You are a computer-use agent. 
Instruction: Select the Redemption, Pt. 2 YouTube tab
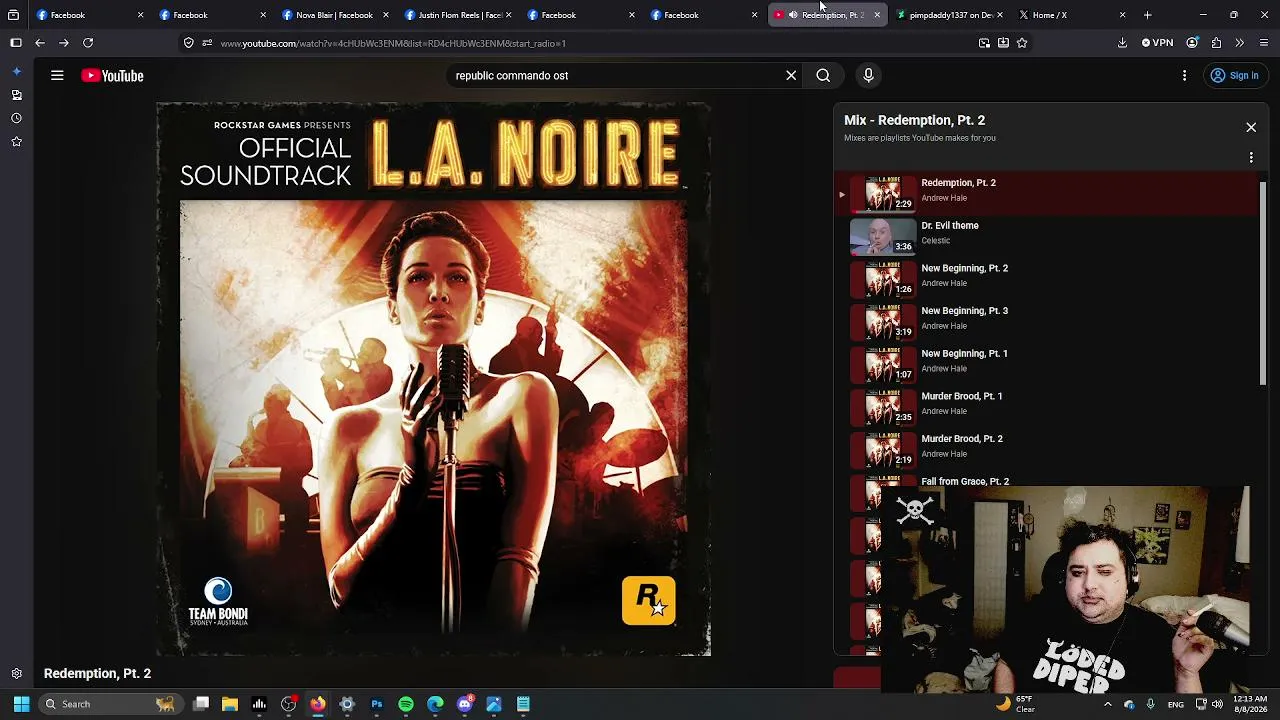[826, 15]
